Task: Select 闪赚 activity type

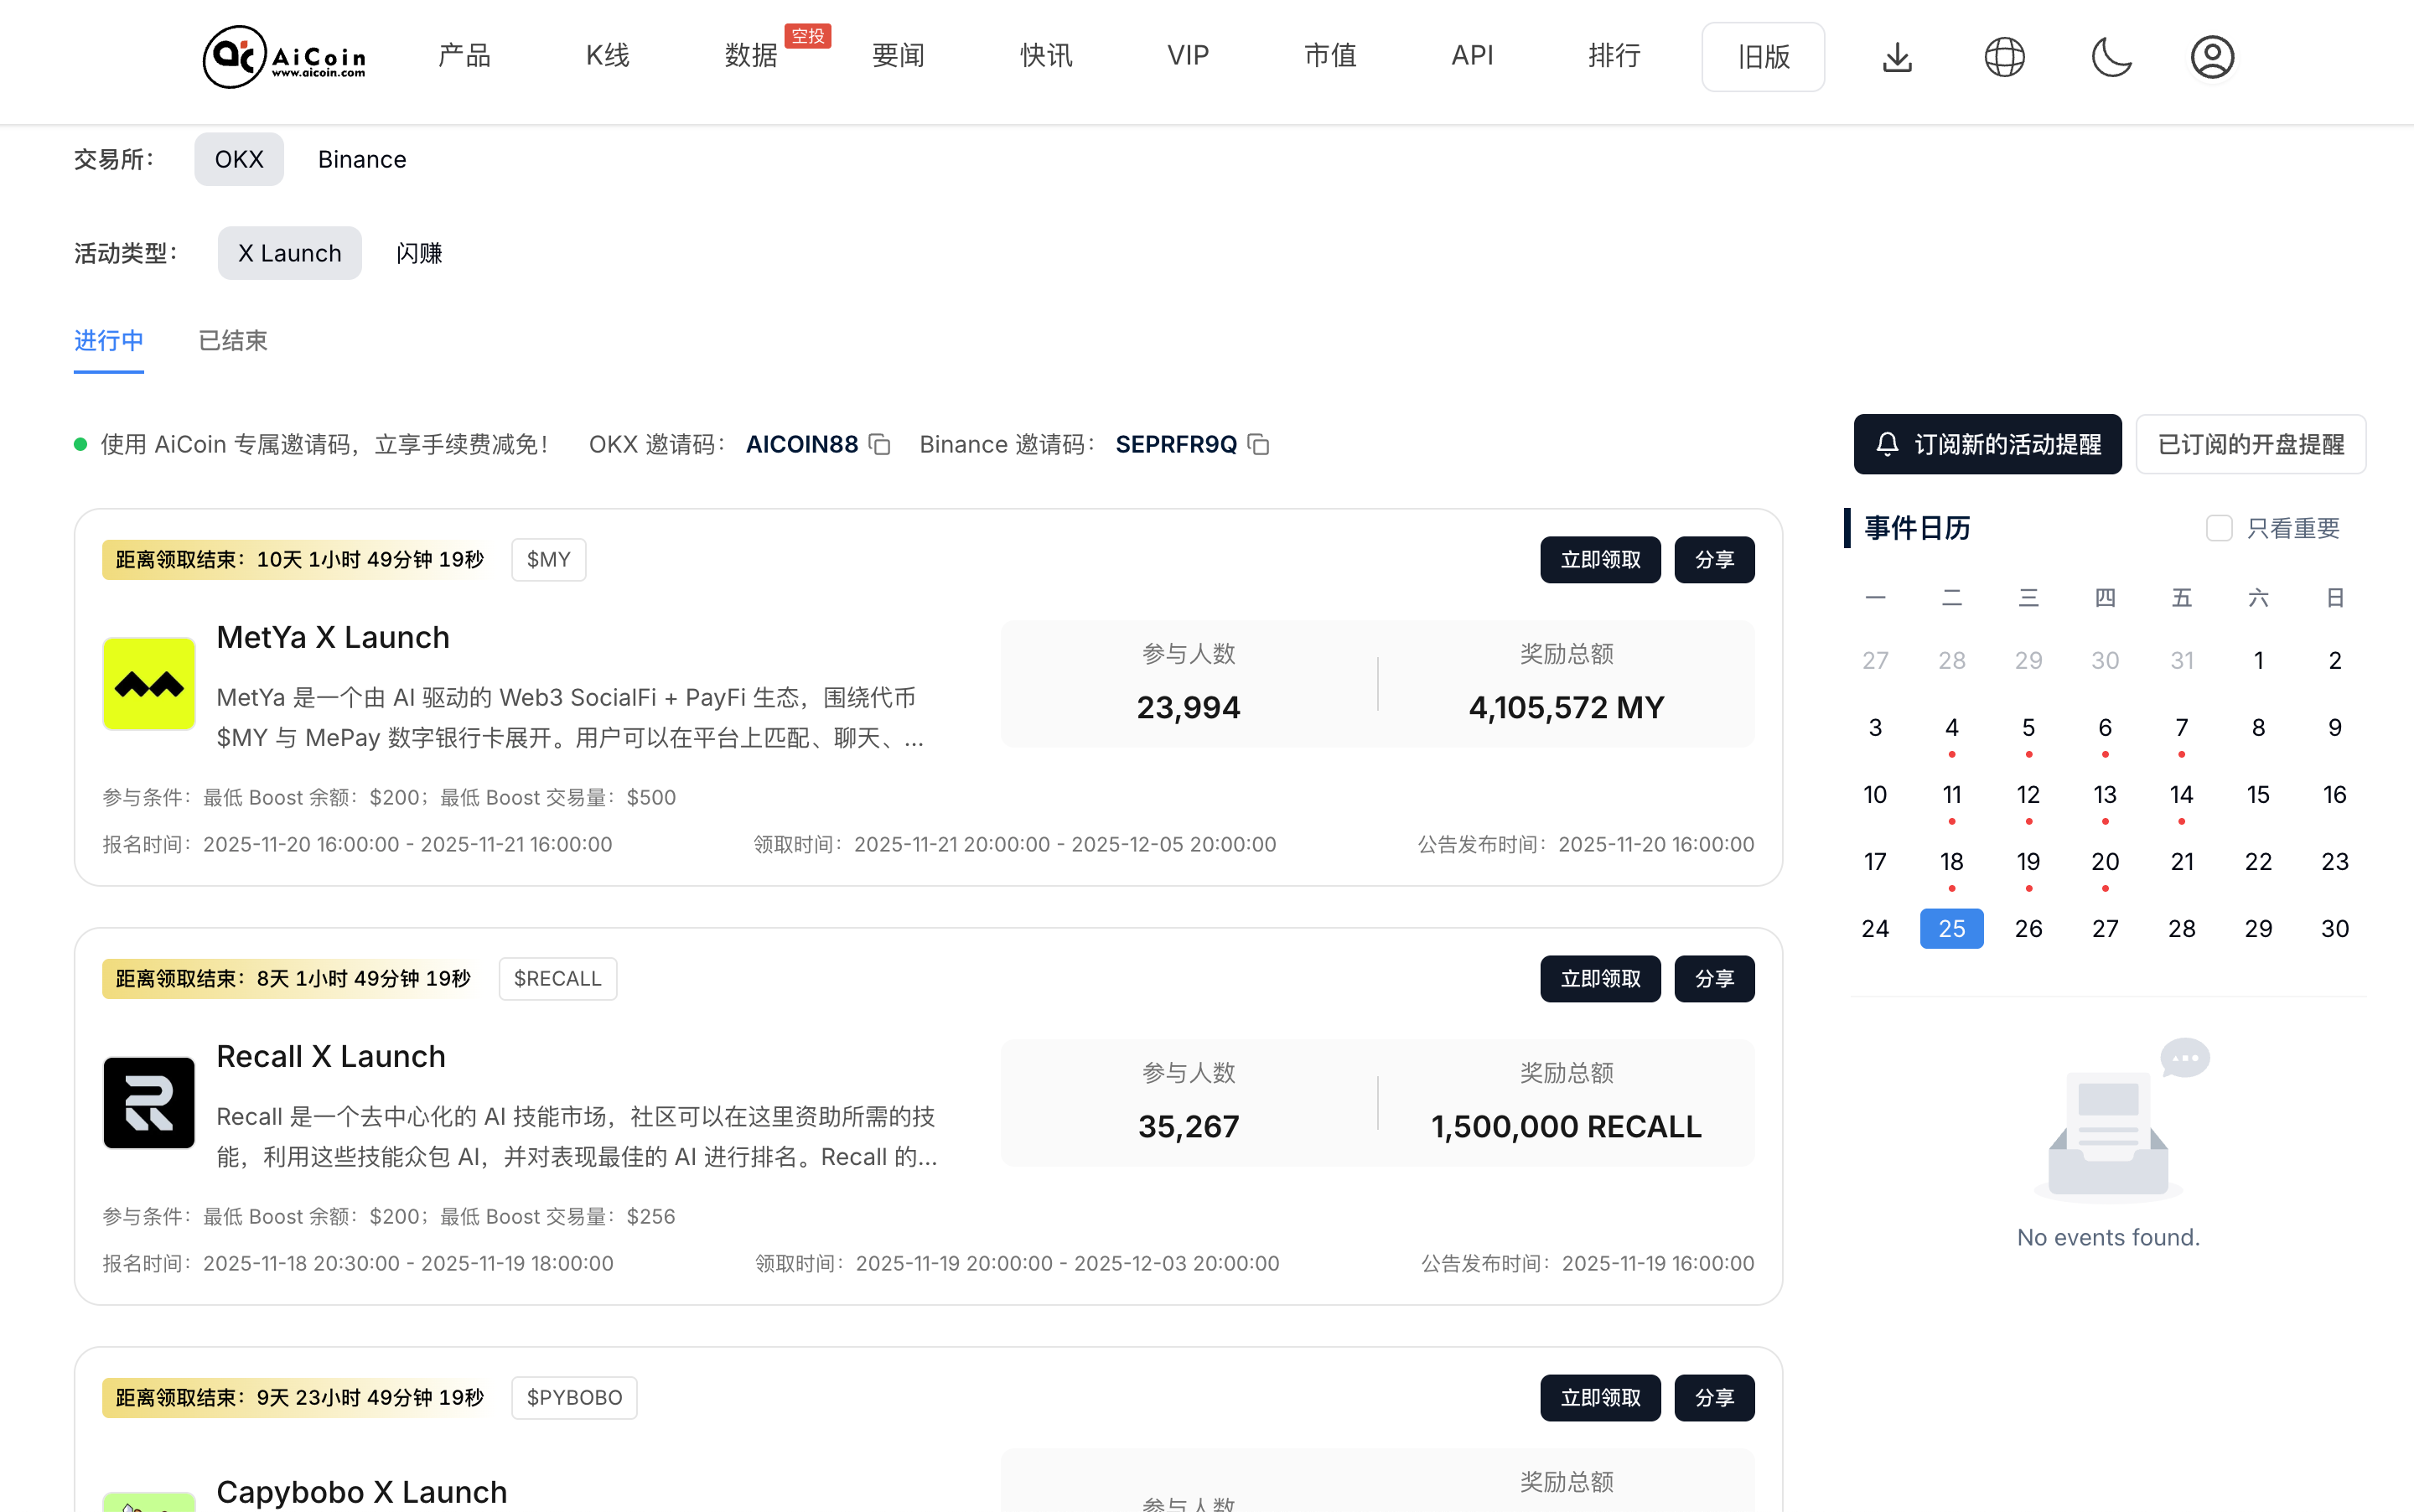Action: pos(419,253)
